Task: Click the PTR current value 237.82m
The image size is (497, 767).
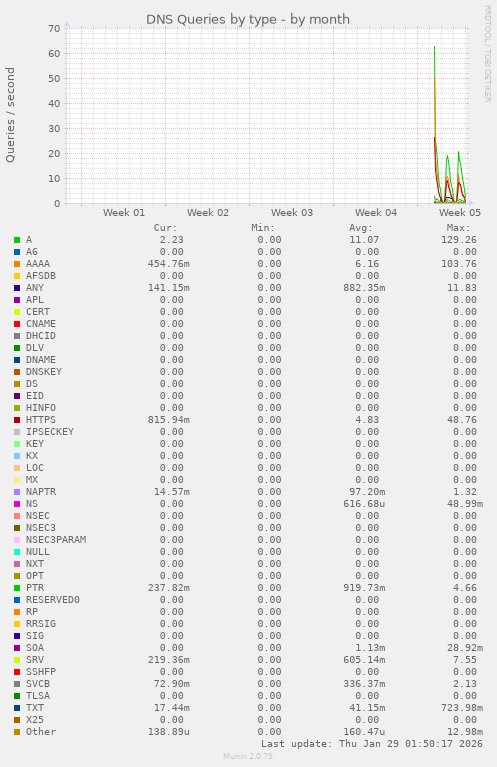Action: pos(169,588)
